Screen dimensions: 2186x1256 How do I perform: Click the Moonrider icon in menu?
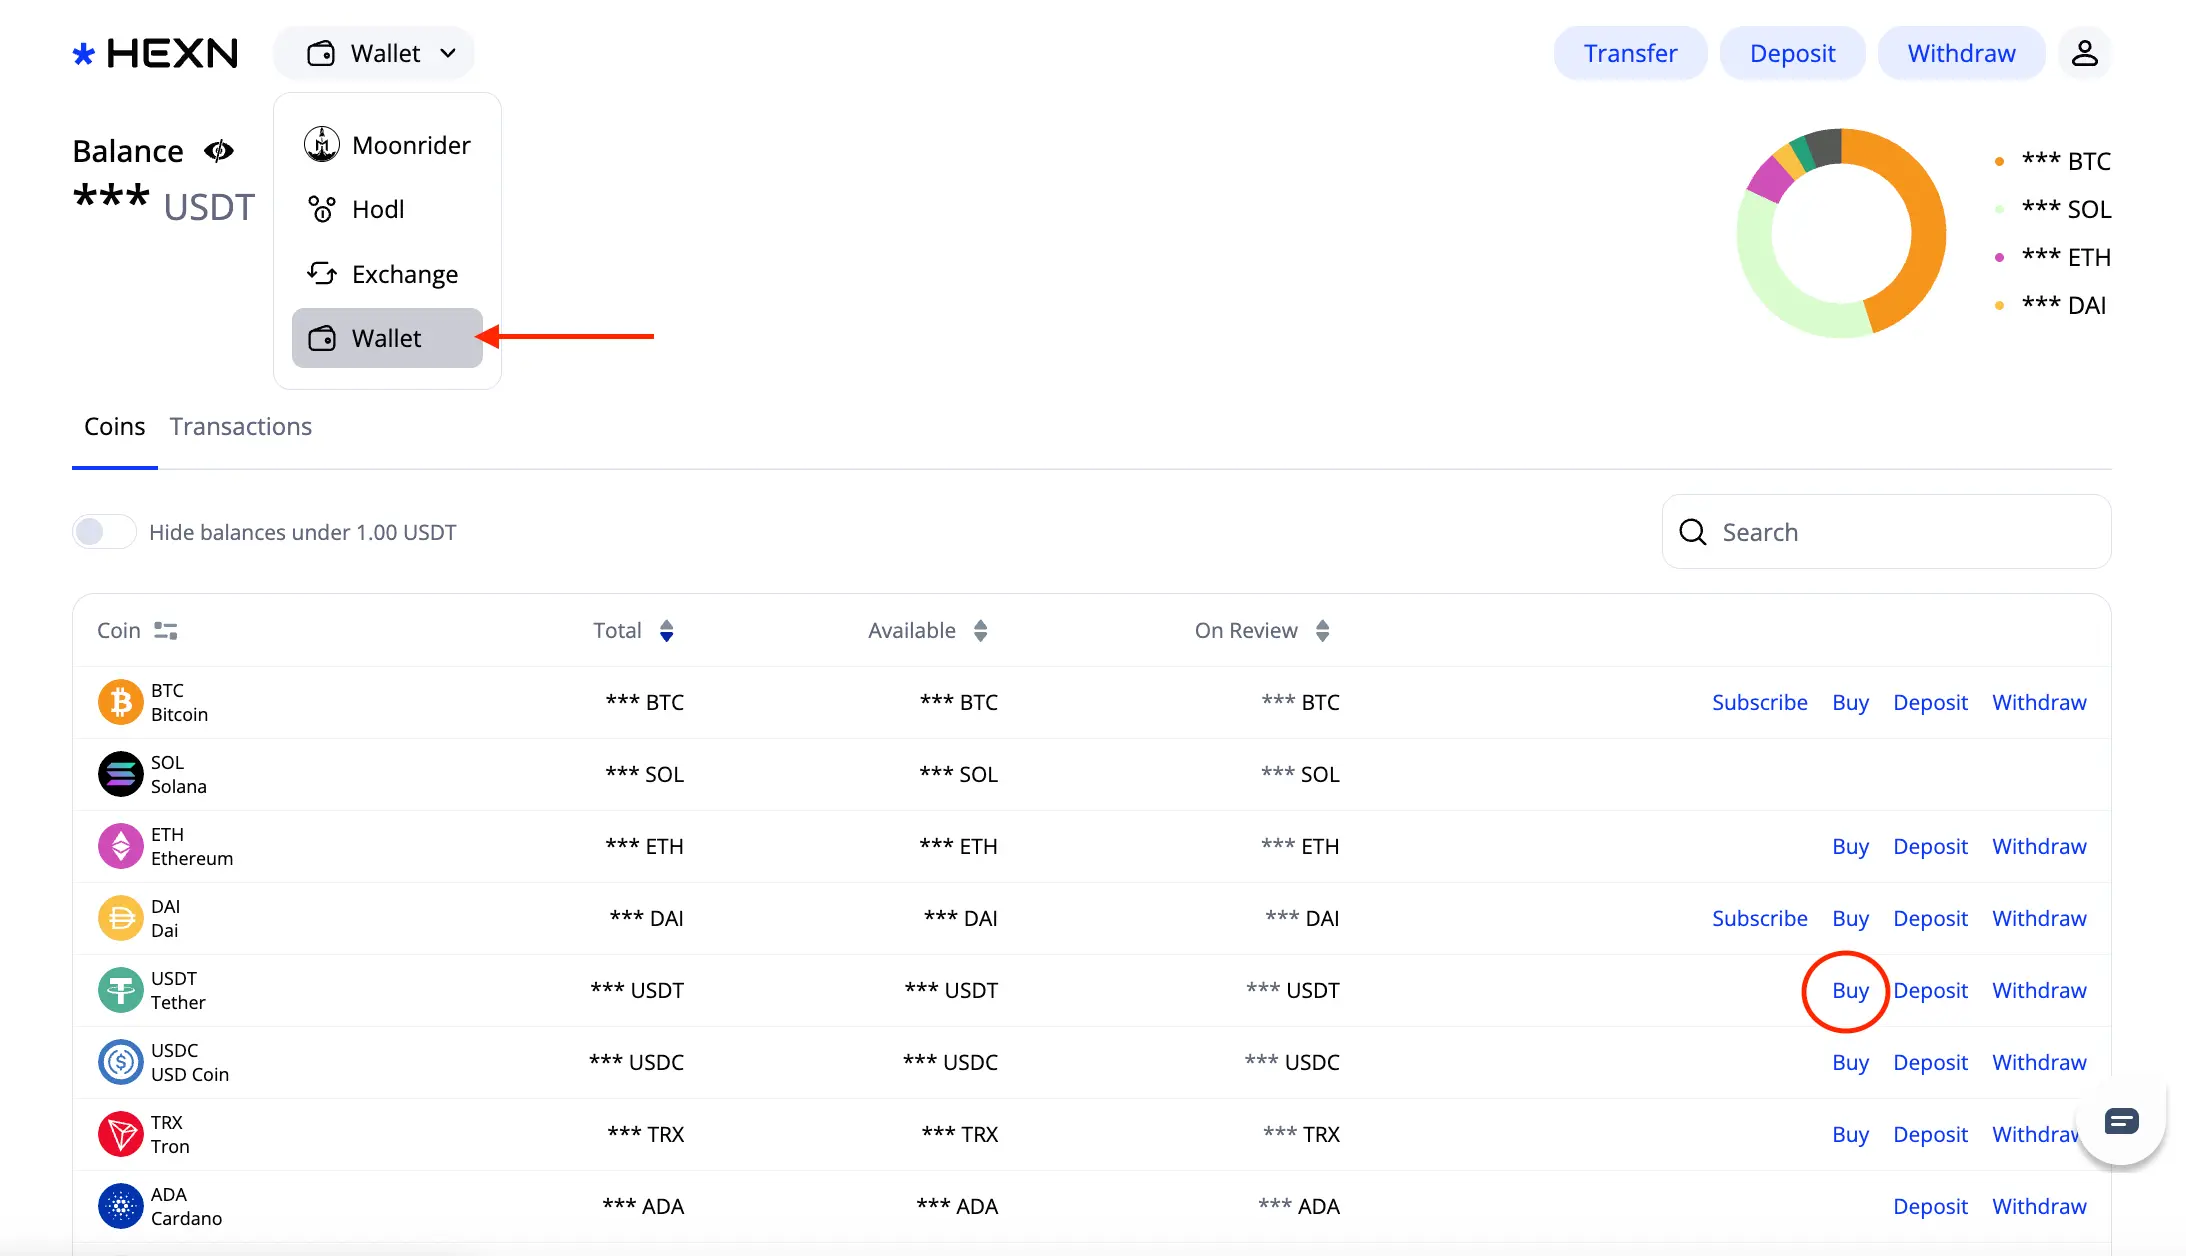point(322,145)
